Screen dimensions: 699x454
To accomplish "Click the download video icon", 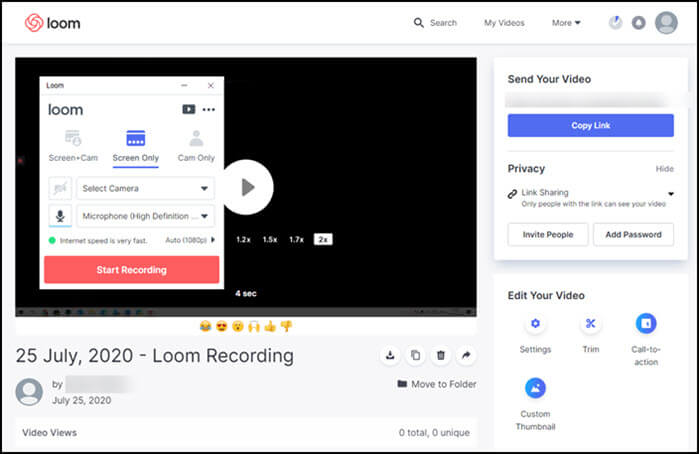I will point(390,355).
